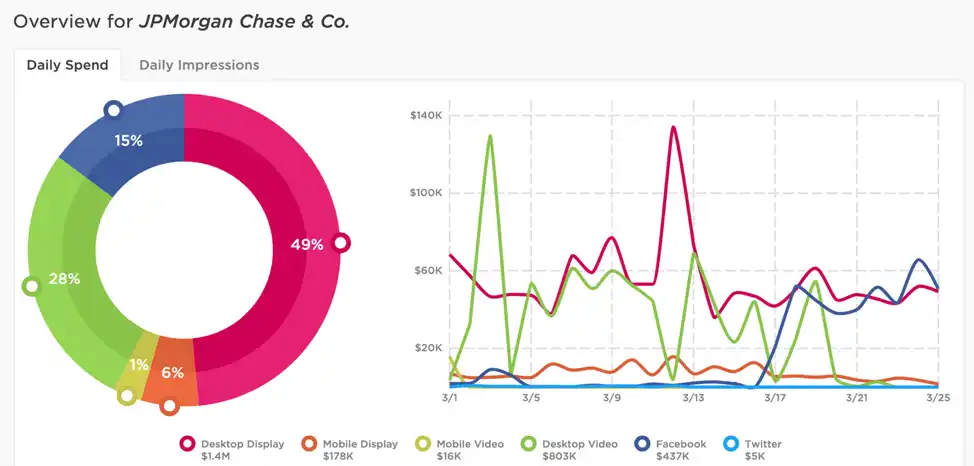The height and width of the screenshot is (466, 974).
Task: Click the Desktop Display $1.4M legend label
Action: point(242,450)
